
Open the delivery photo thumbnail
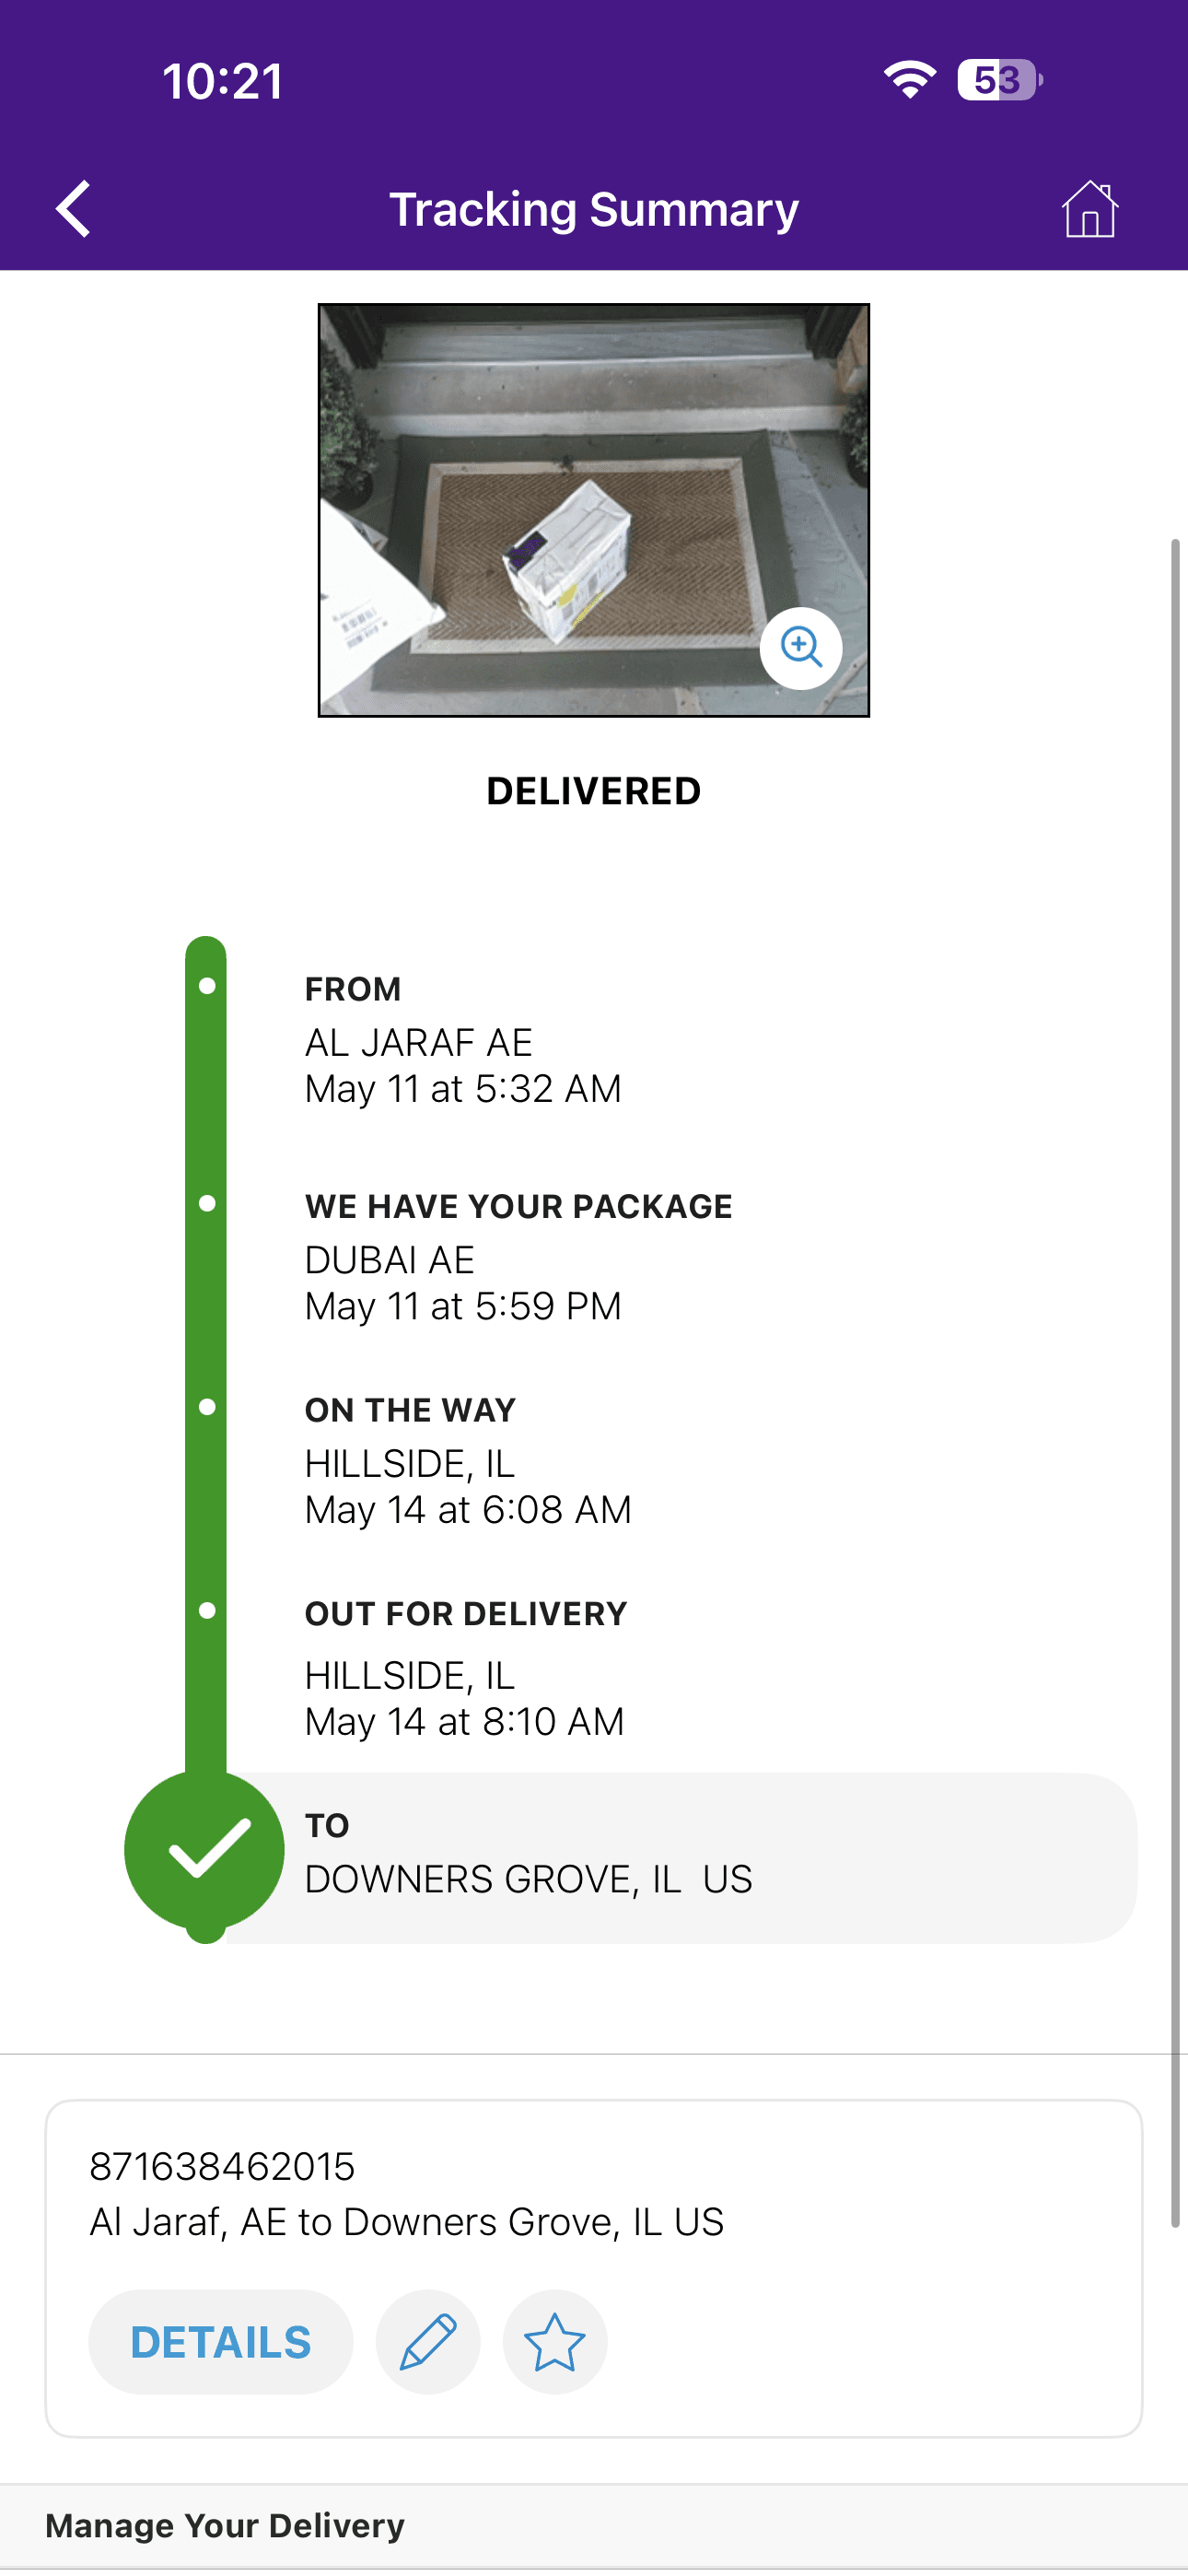coord(594,510)
